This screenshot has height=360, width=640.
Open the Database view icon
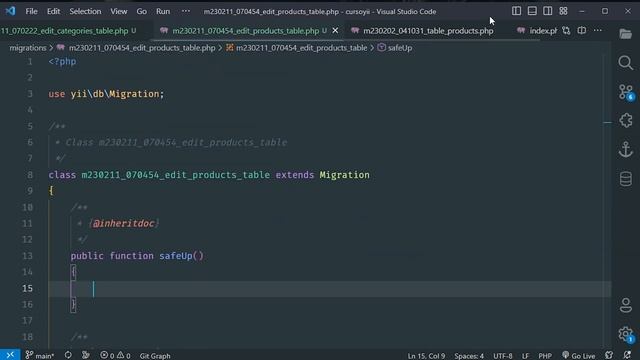(626, 179)
